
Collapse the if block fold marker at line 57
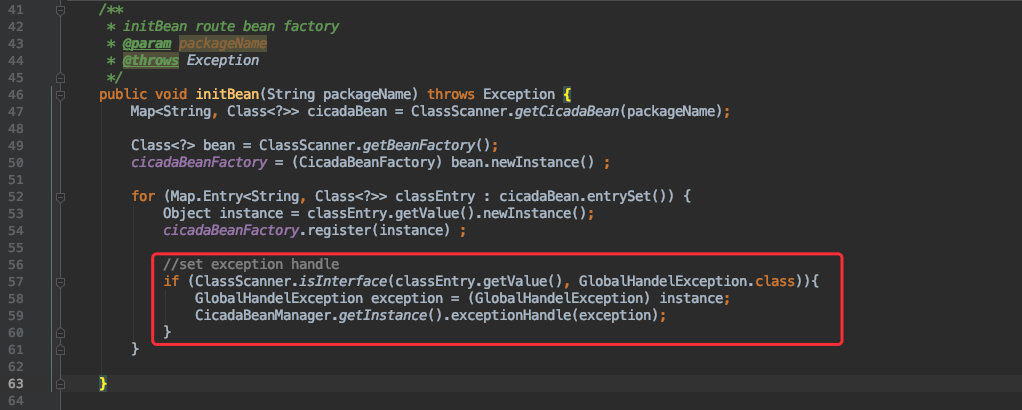click(61, 282)
